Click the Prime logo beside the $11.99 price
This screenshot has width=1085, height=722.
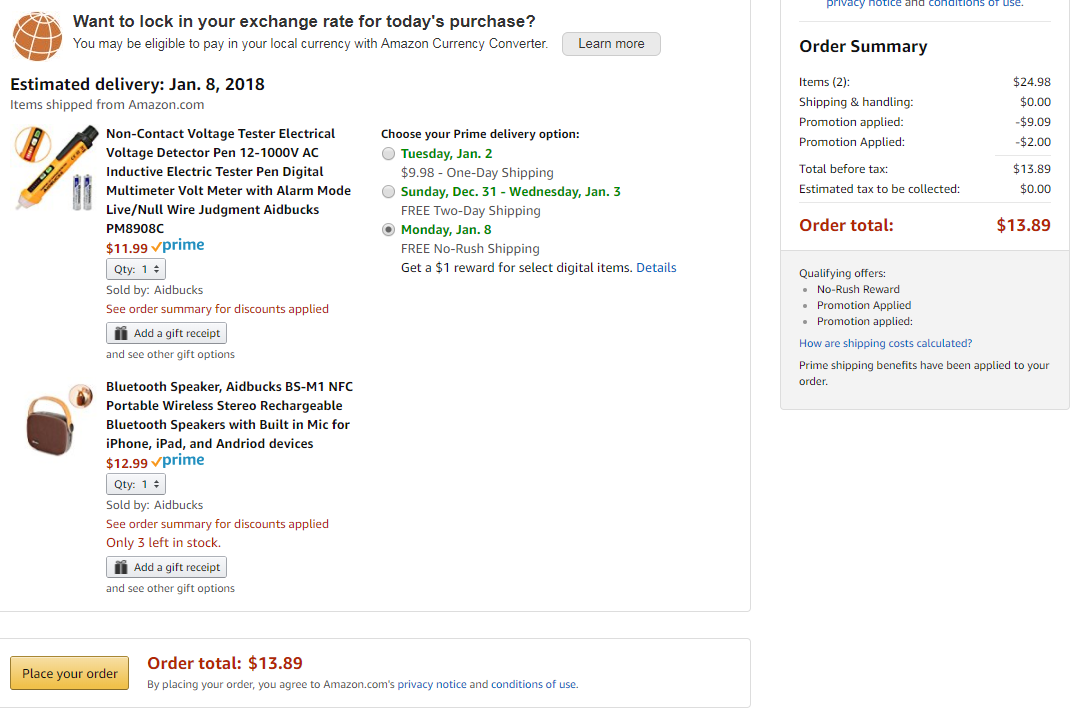[x=183, y=246]
